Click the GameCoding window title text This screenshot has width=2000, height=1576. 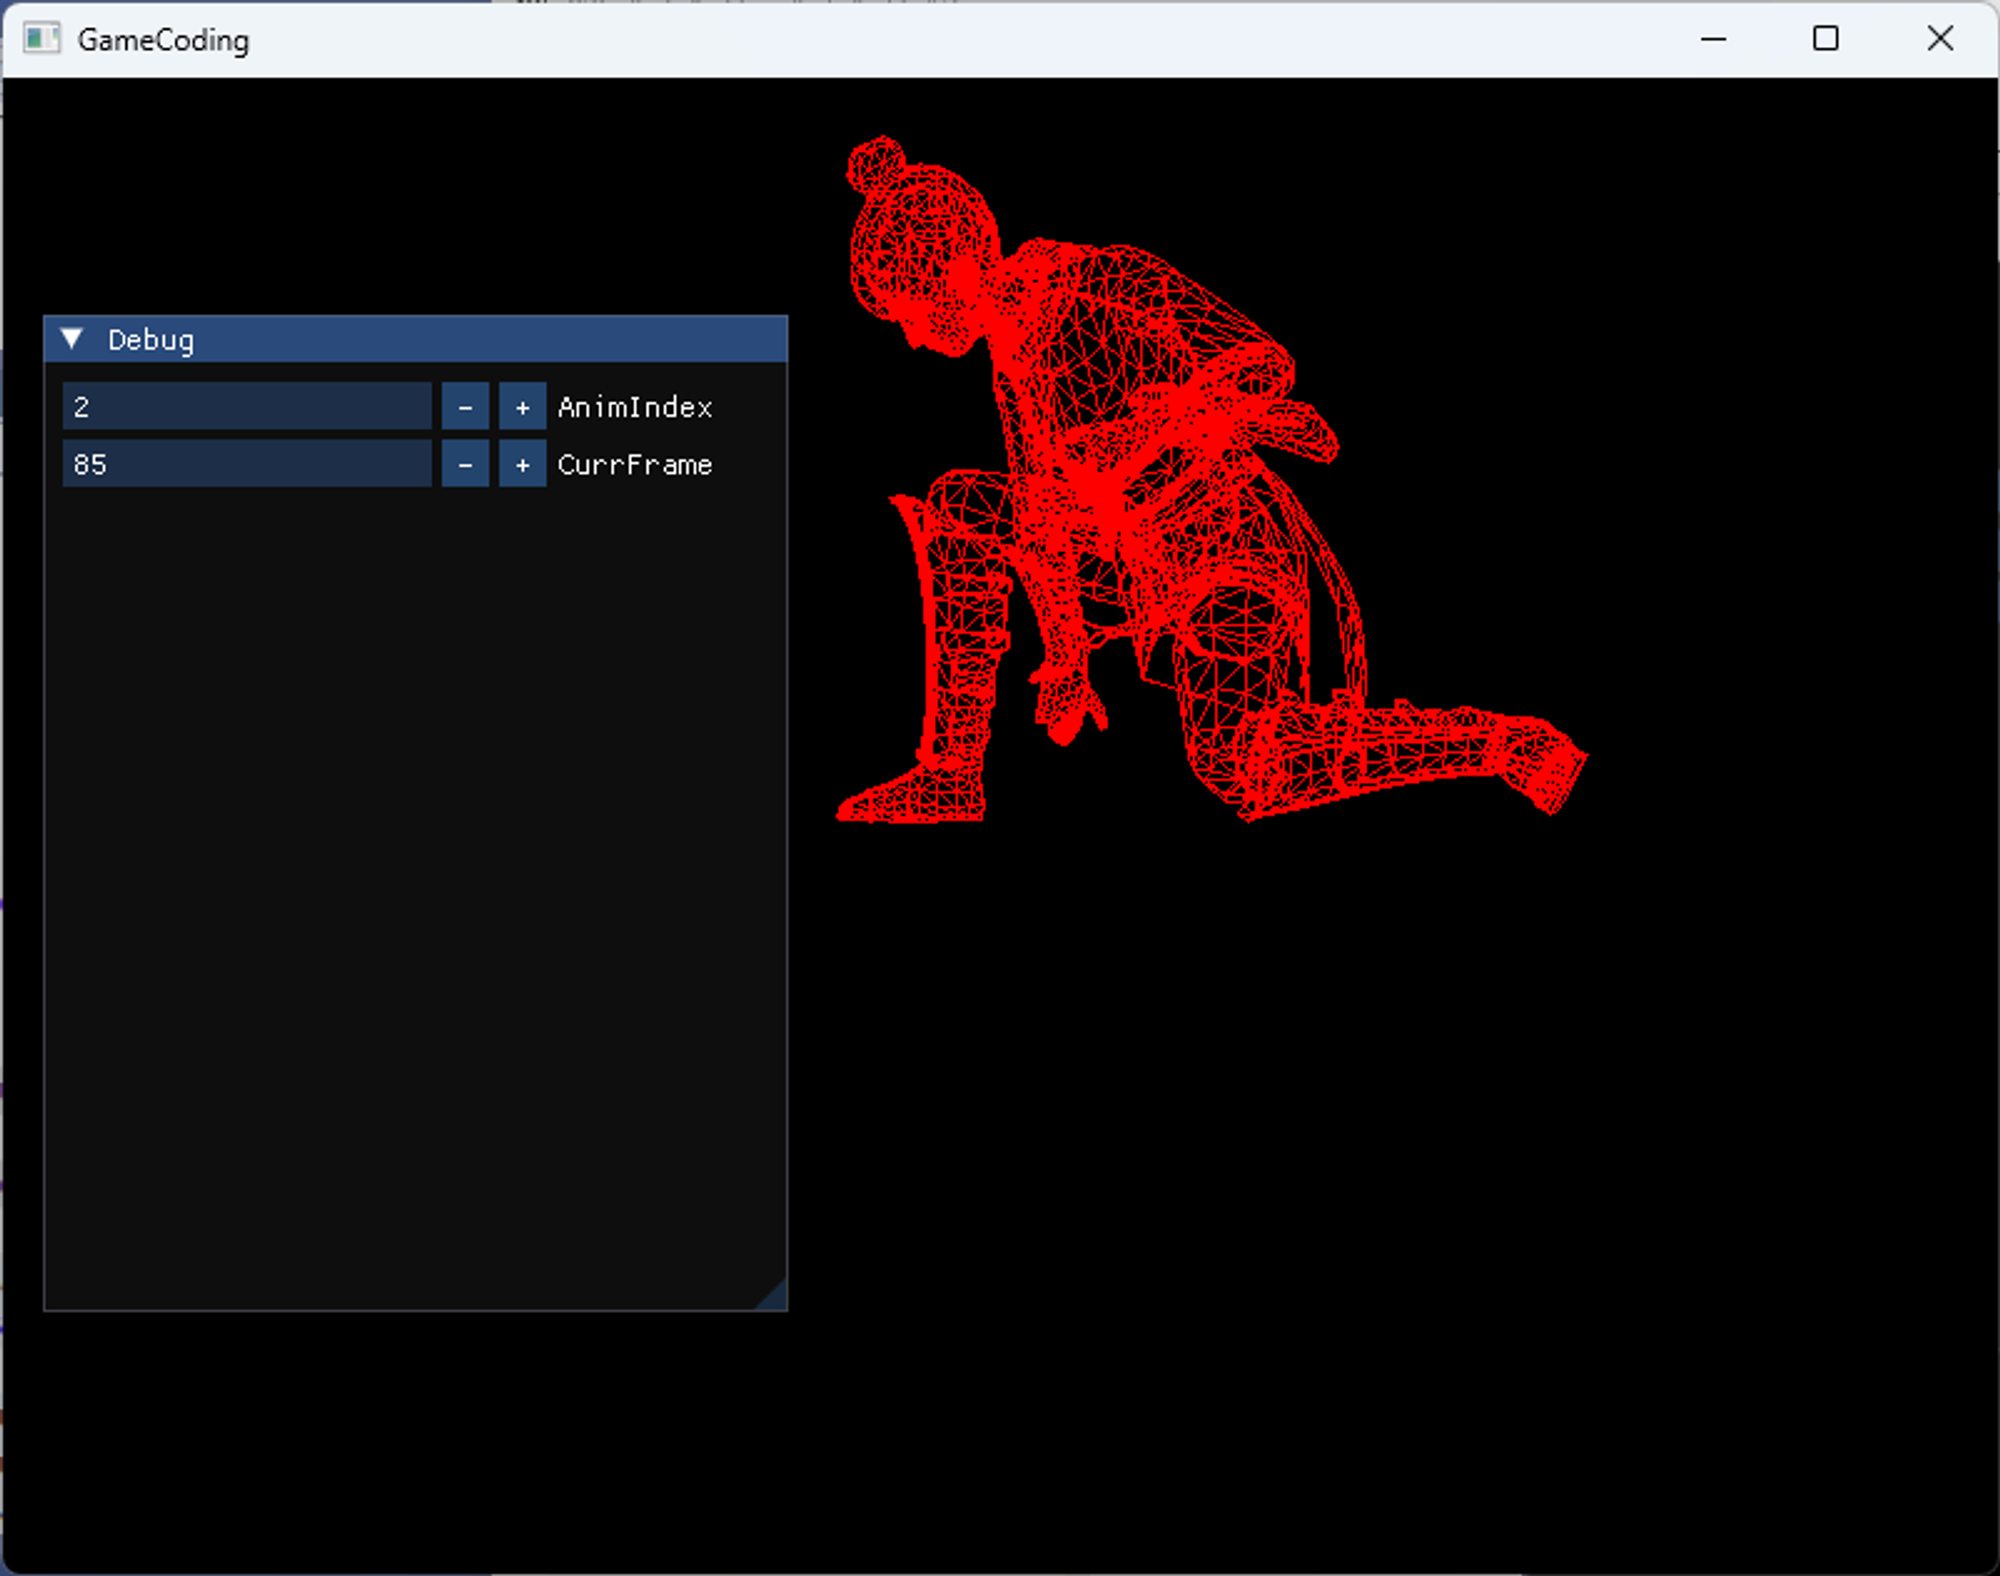(x=164, y=40)
